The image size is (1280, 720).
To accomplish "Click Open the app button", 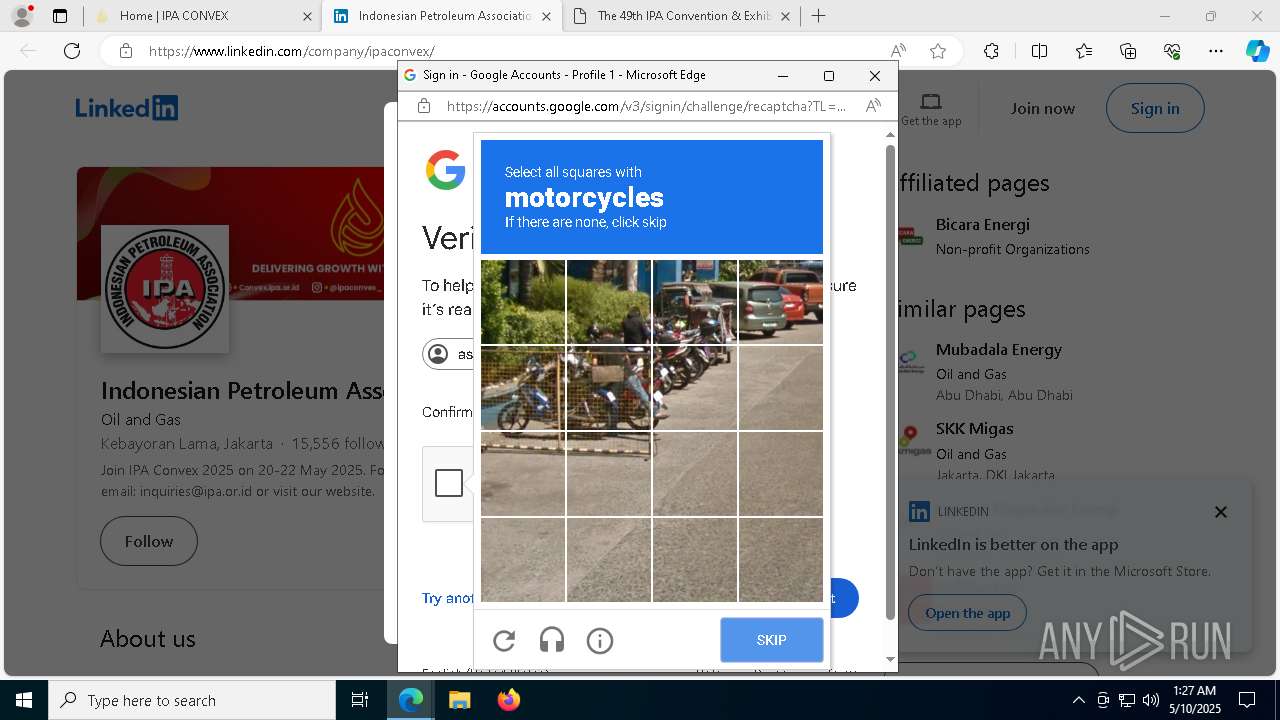I will coord(968,613).
